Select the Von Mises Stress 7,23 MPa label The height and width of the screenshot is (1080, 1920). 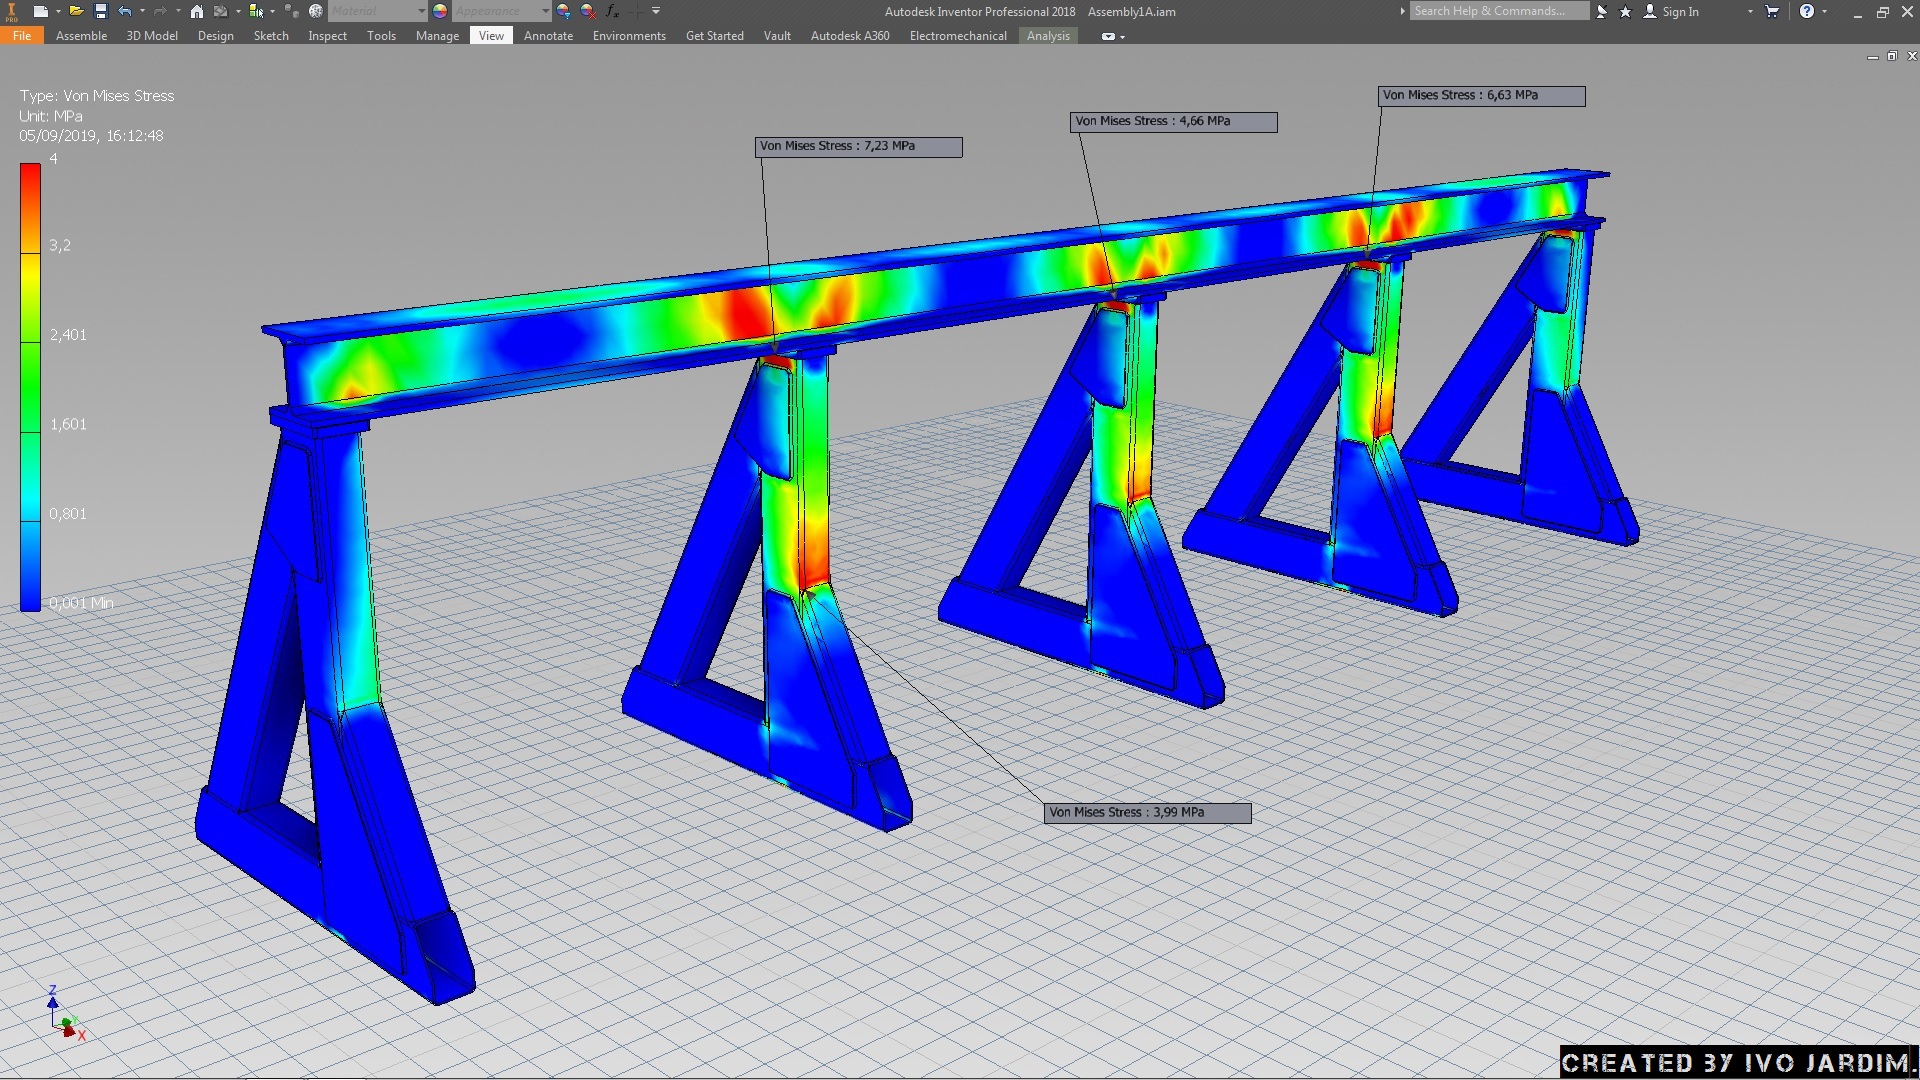[x=858, y=146]
